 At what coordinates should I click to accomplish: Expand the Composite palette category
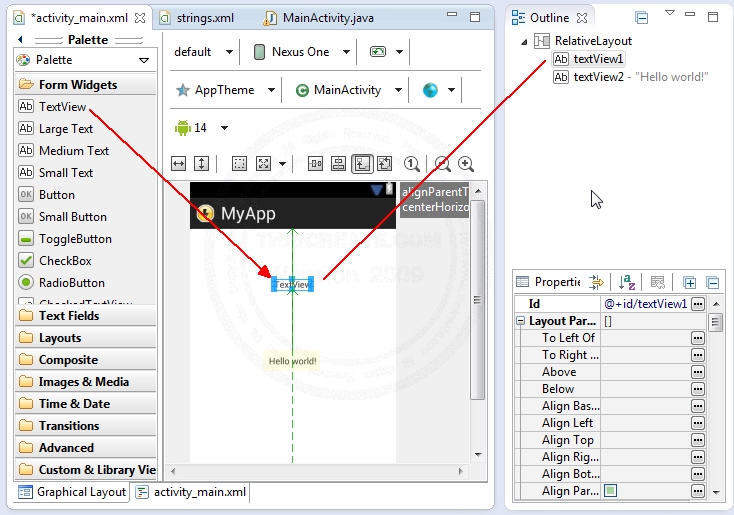(x=86, y=360)
